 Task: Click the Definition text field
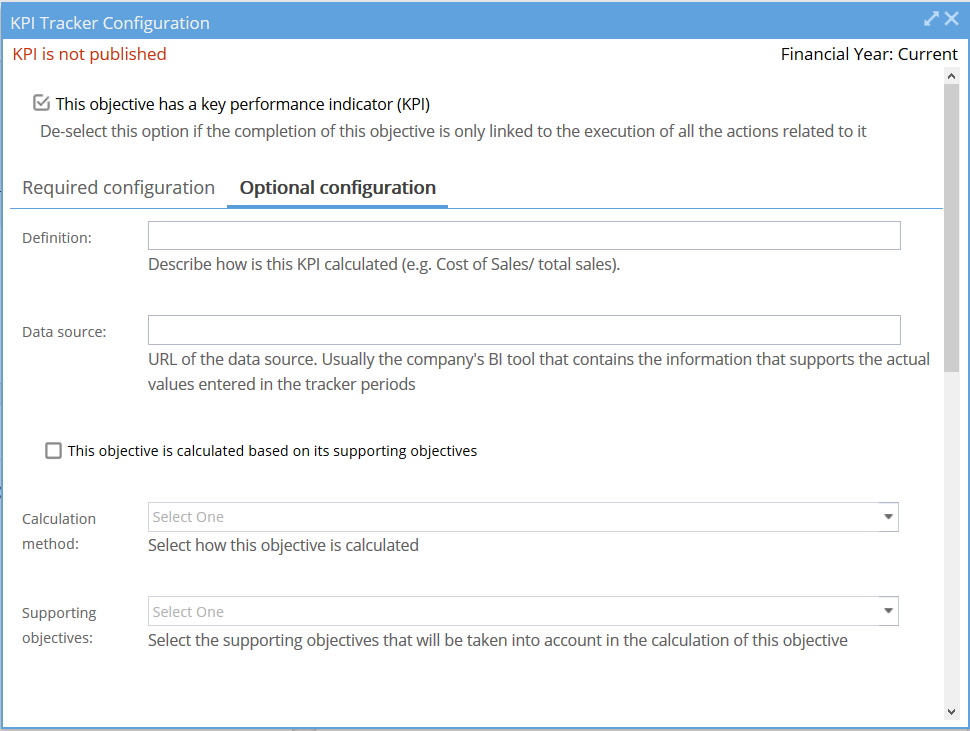(x=524, y=236)
